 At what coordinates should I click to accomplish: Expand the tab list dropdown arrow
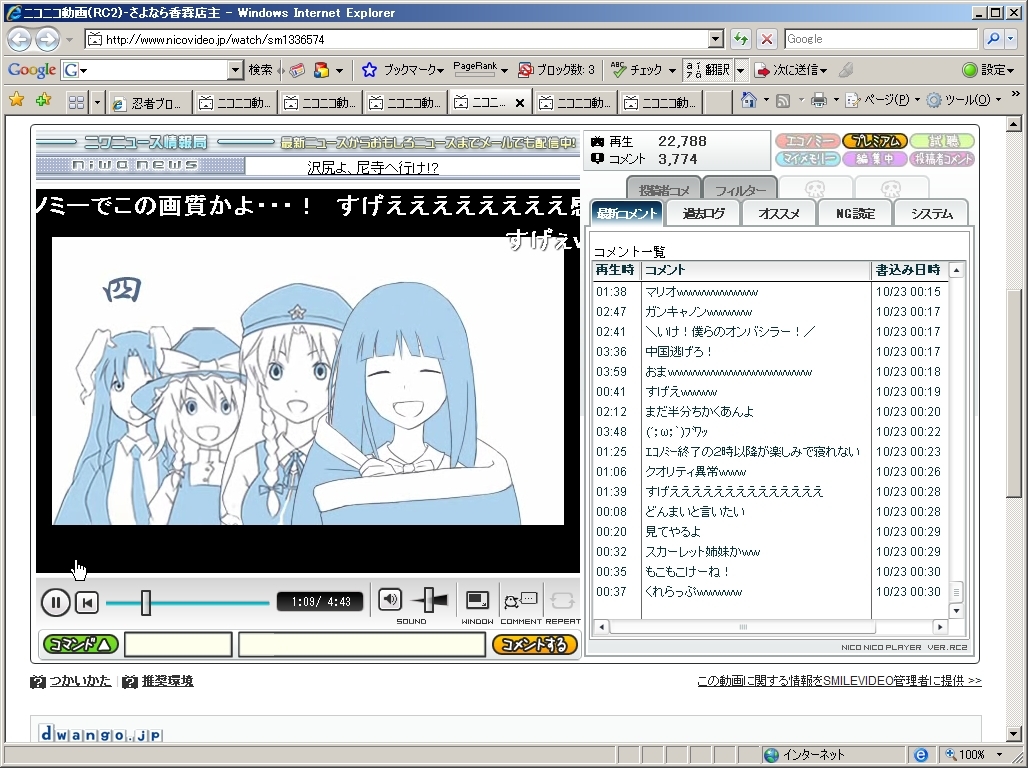tap(97, 102)
